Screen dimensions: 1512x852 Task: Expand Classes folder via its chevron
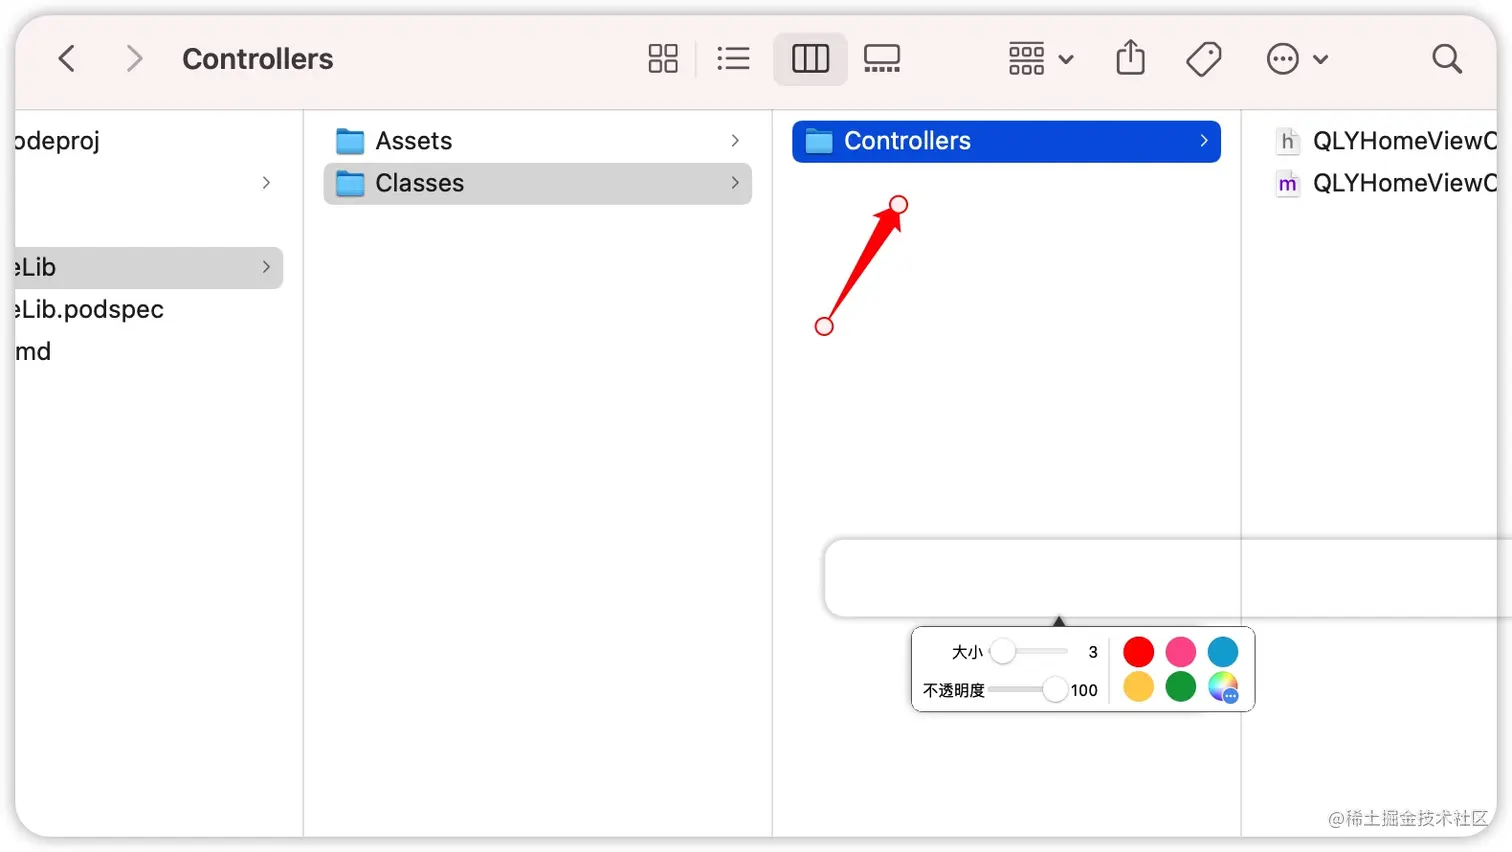click(x=735, y=183)
